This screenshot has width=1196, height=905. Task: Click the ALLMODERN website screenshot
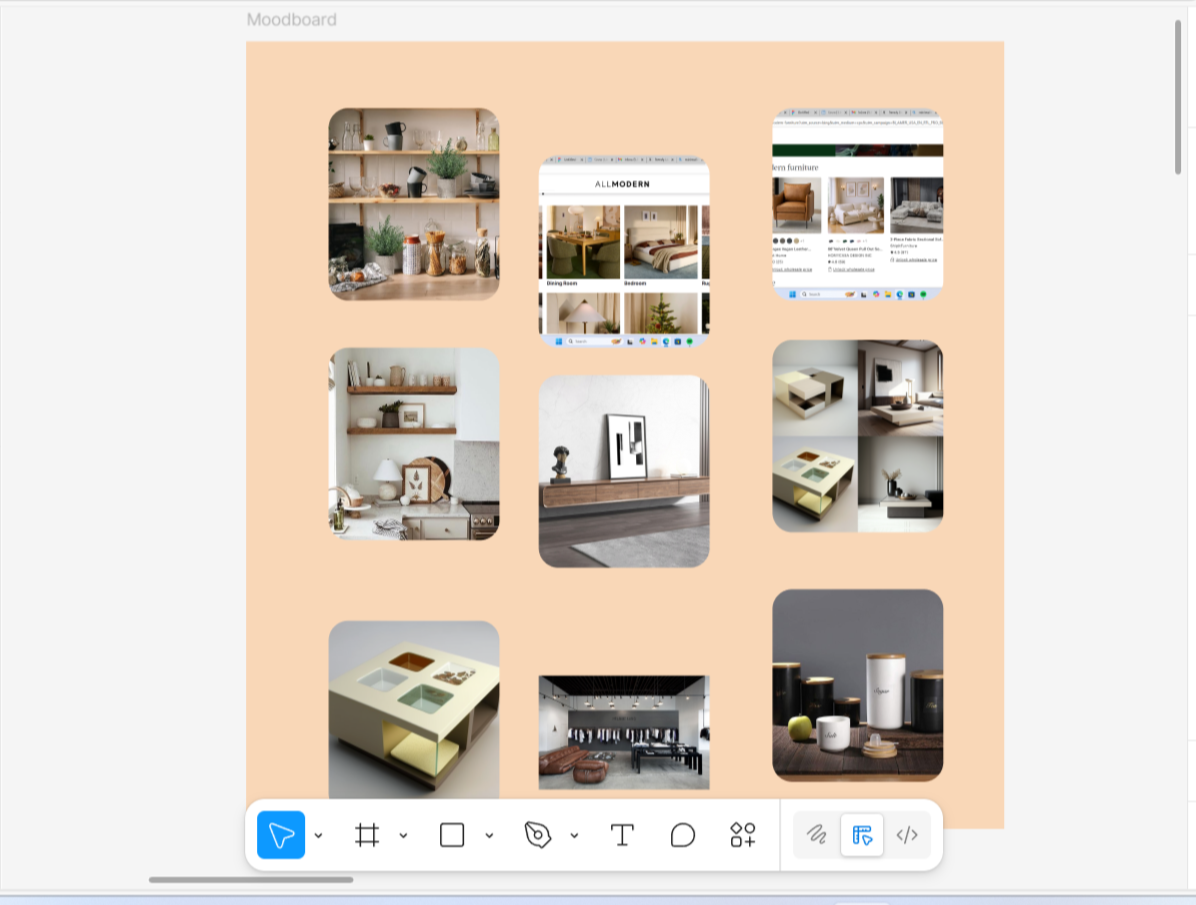click(623, 250)
